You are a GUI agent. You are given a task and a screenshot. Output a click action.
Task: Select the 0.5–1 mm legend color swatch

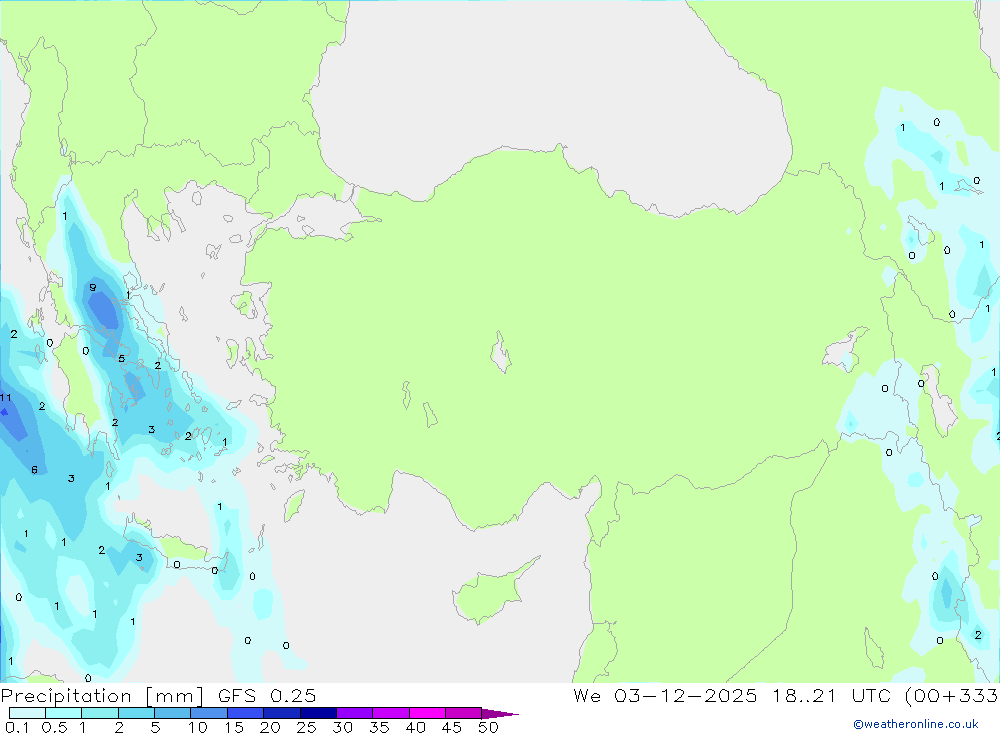pyautogui.click(x=63, y=713)
